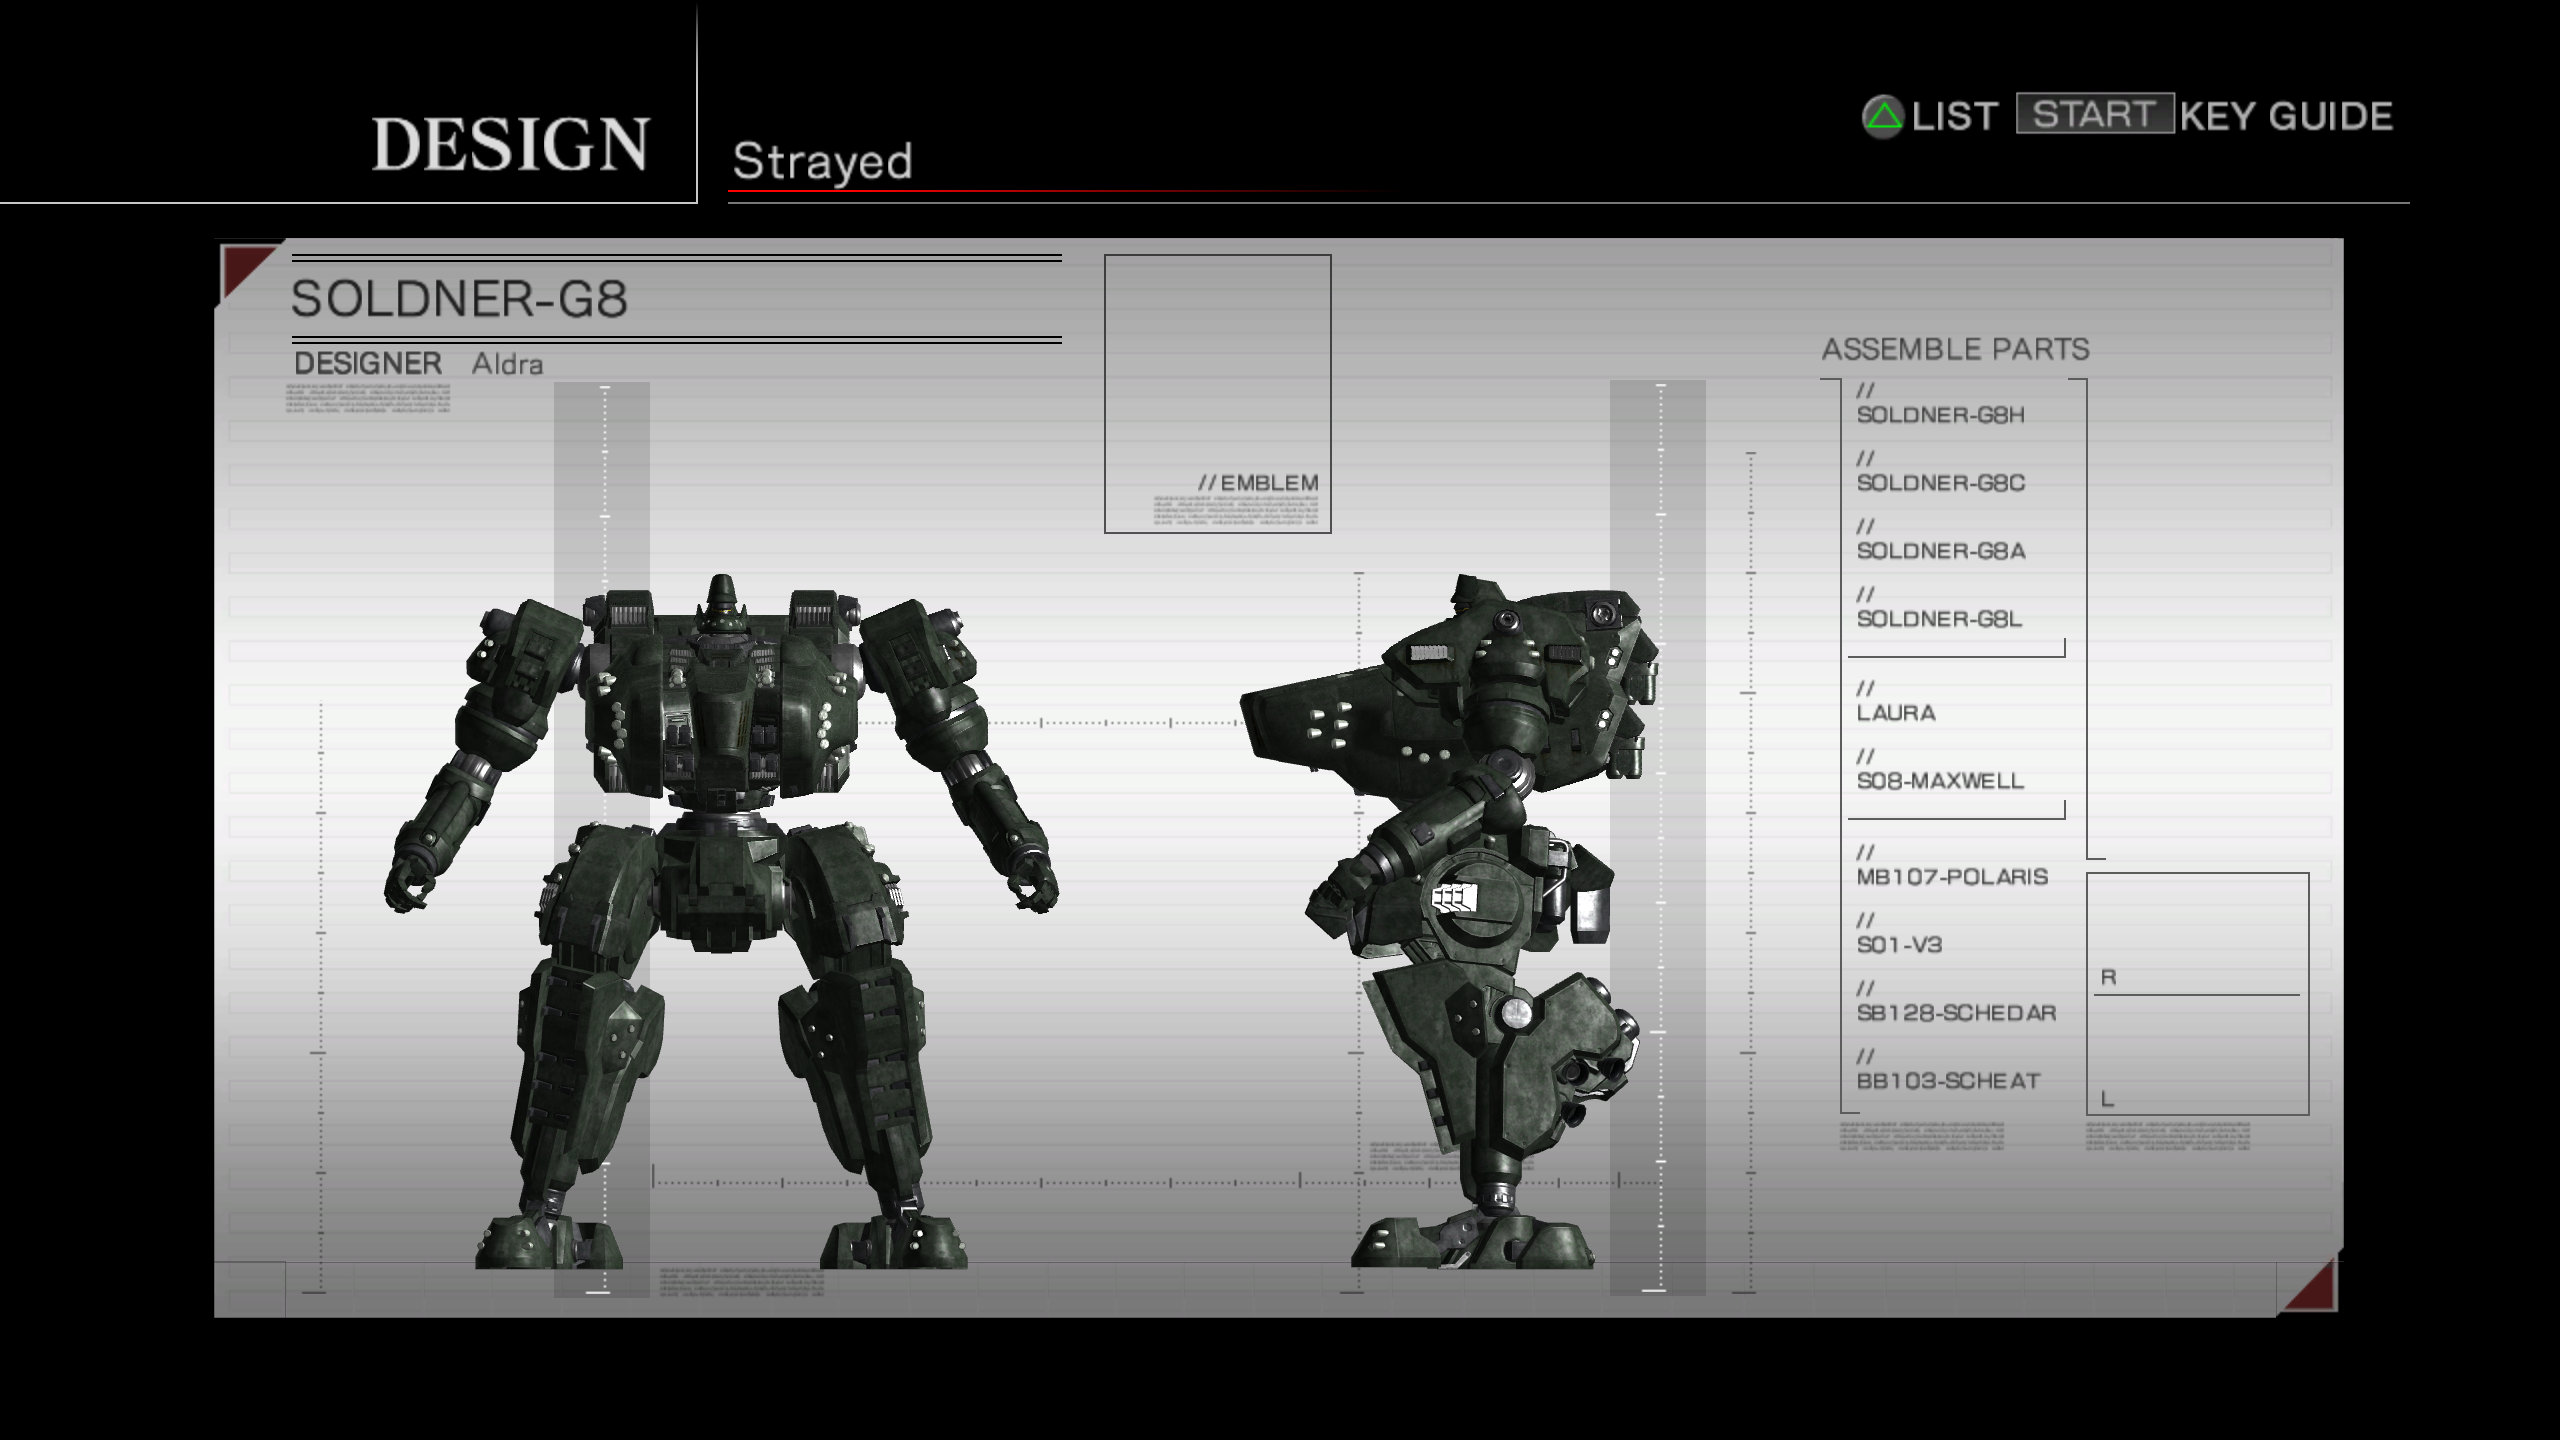Click the designer name Aldra
This screenshot has height=1440, width=2560.
click(x=507, y=364)
